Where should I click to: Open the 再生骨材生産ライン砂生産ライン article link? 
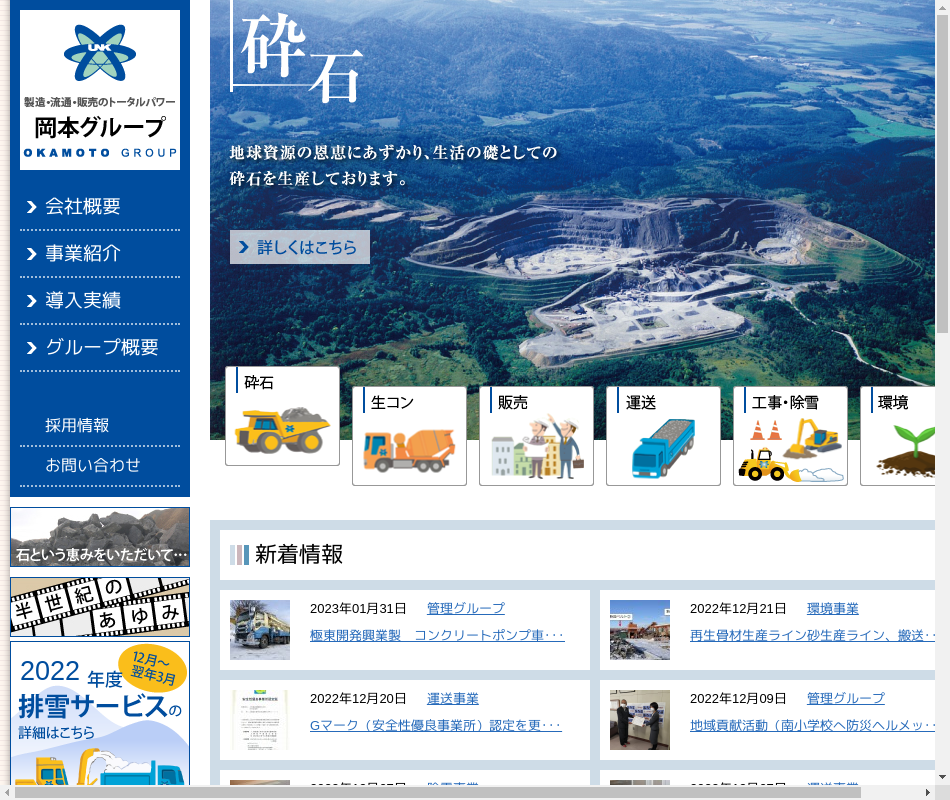[812, 635]
